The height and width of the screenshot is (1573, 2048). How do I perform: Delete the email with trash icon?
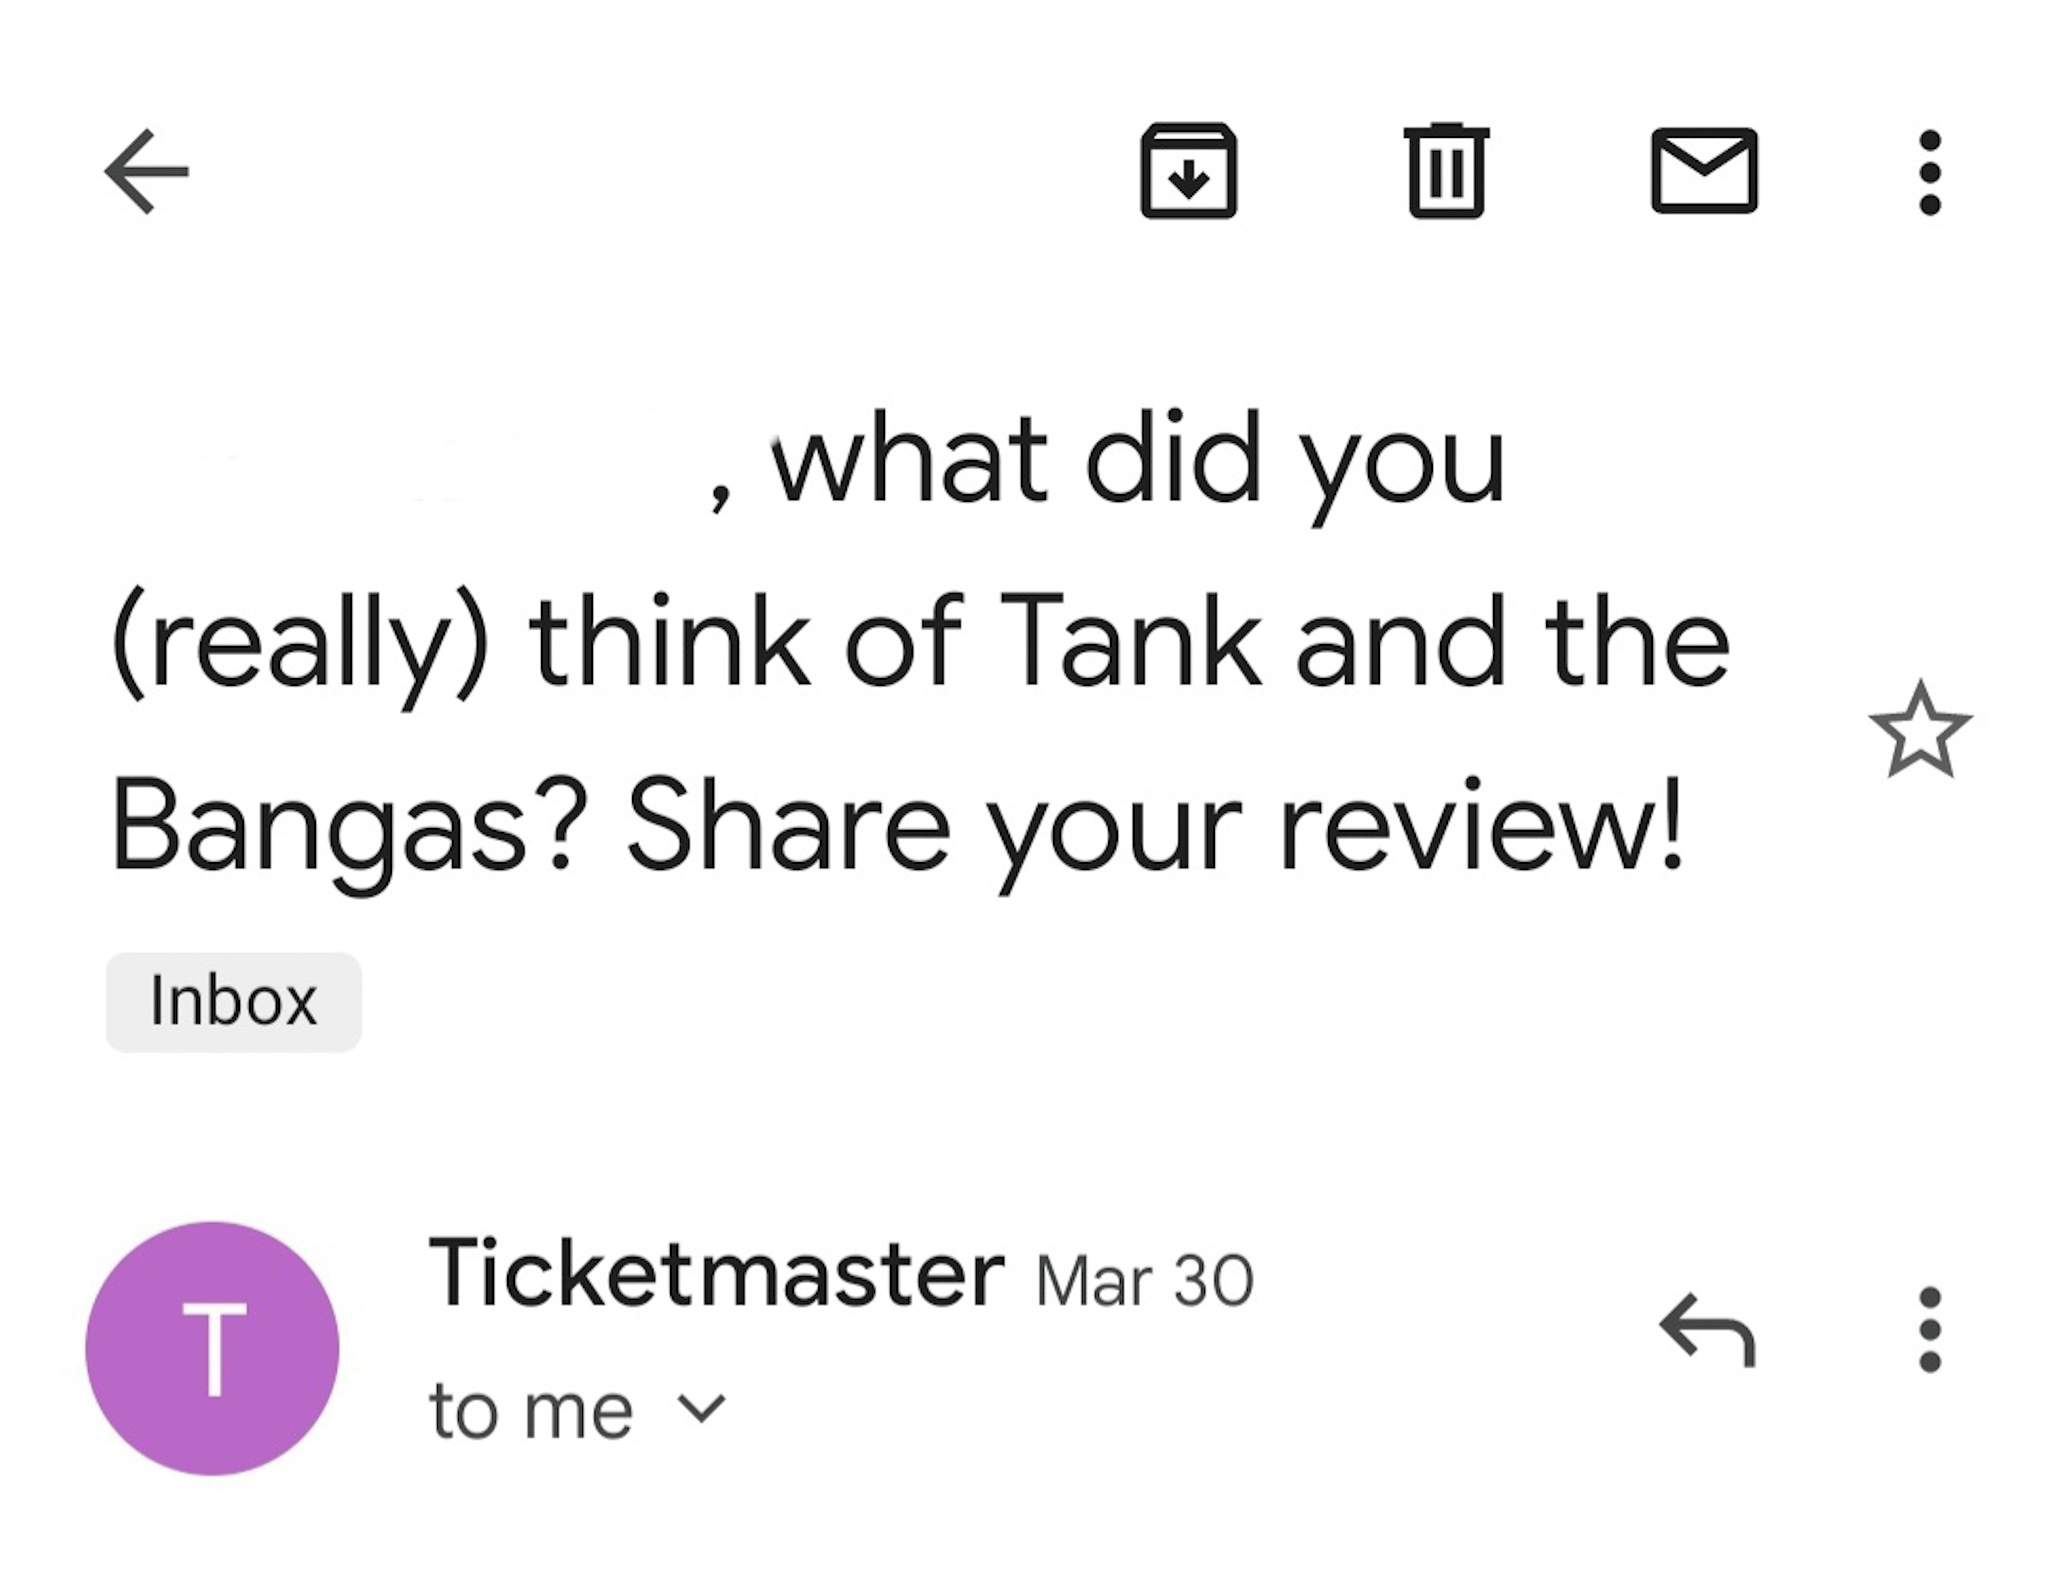click(1446, 171)
